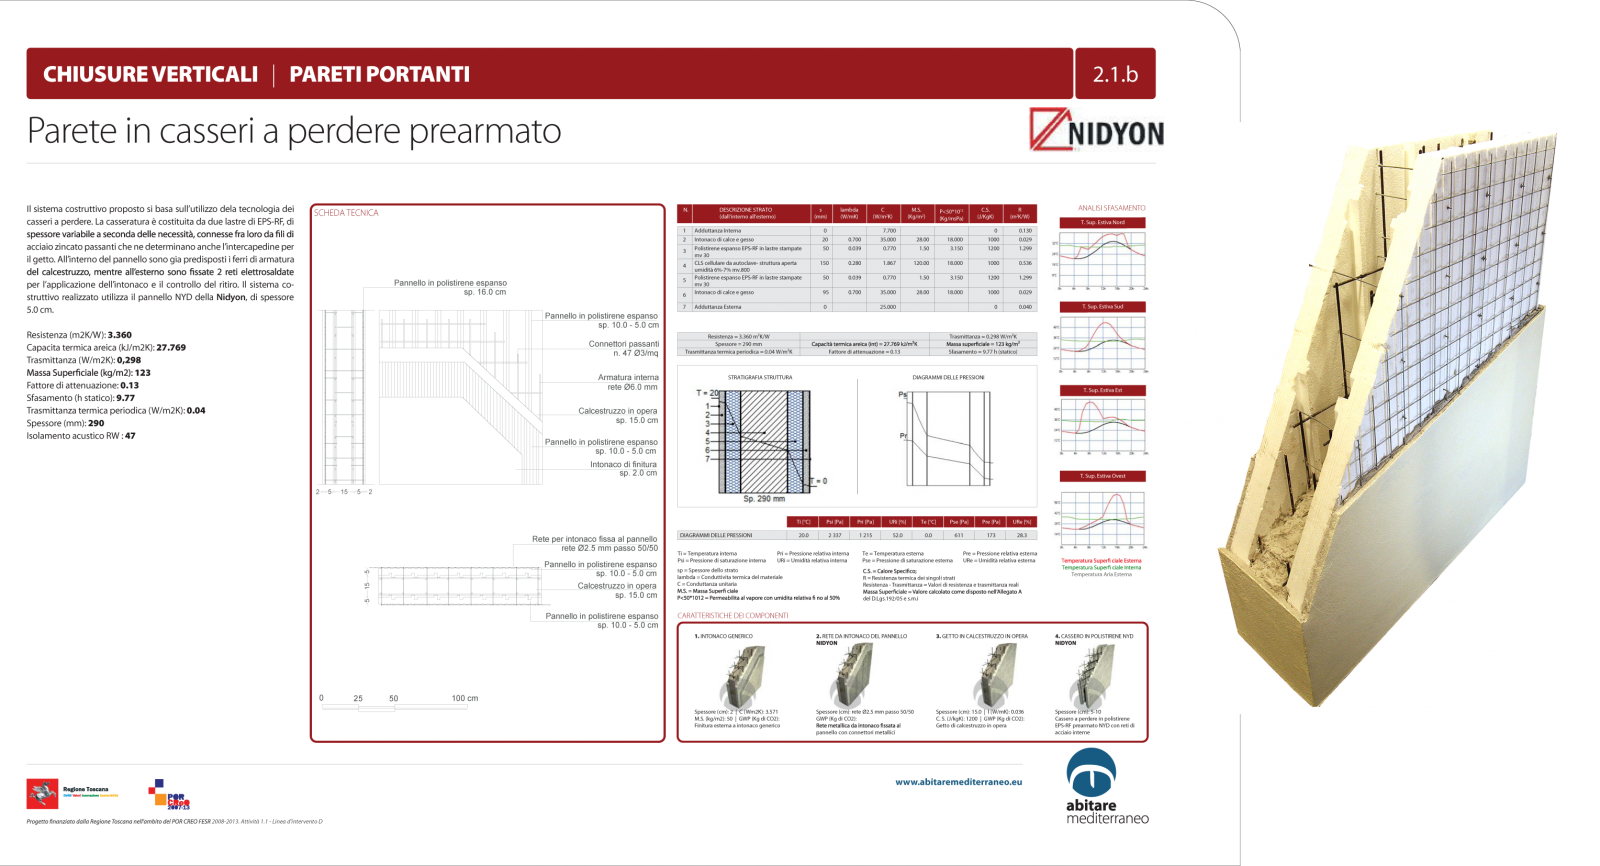Click the NIDYON company logo
The height and width of the screenshot is (866, 1600).
coord(1096,130)
